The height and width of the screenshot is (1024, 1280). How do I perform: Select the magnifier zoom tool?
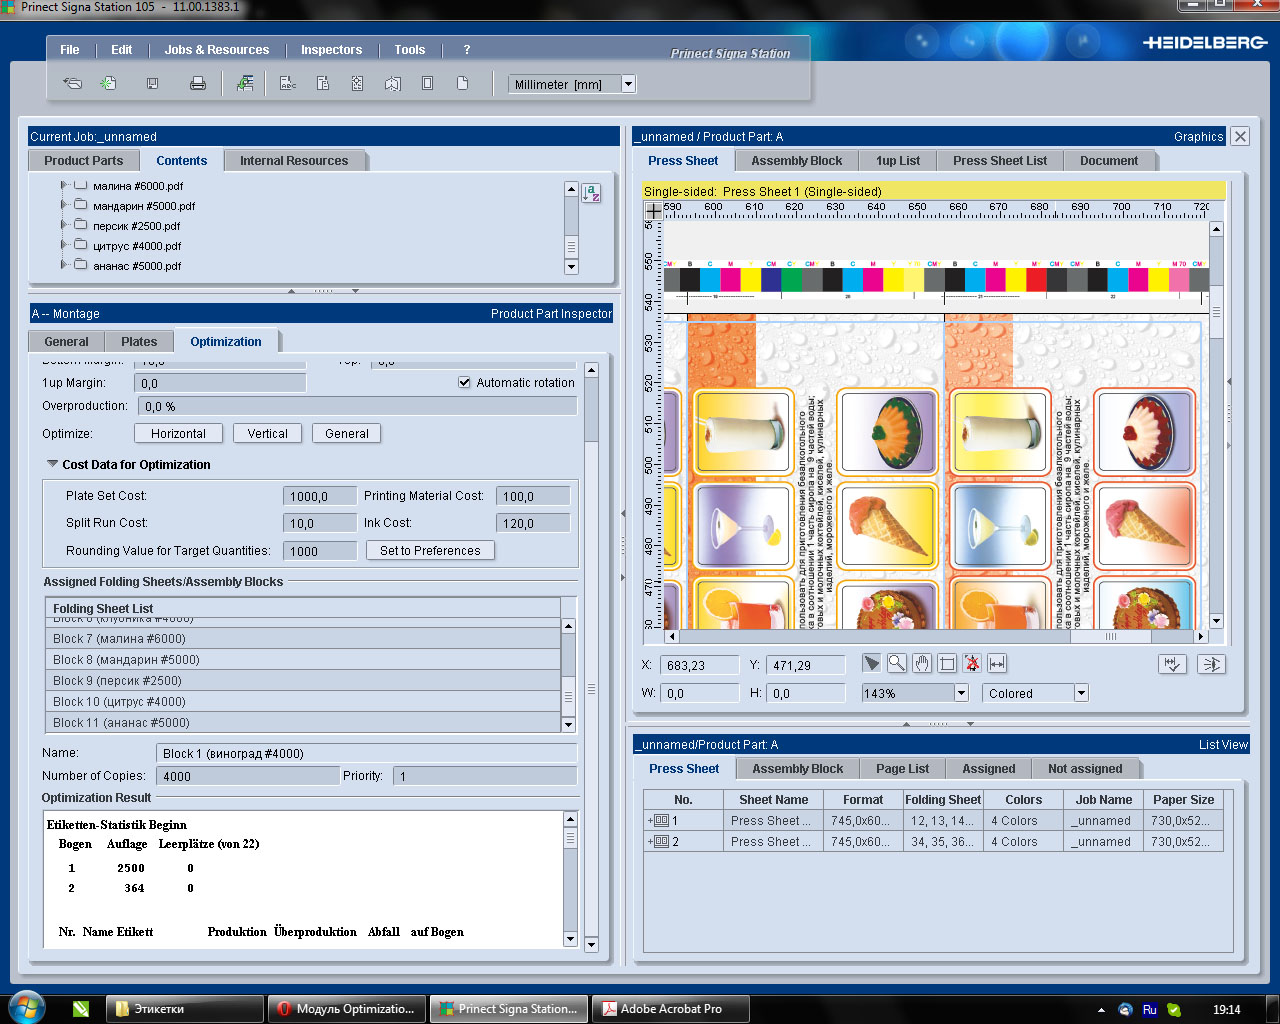click(x=897, y=663)
